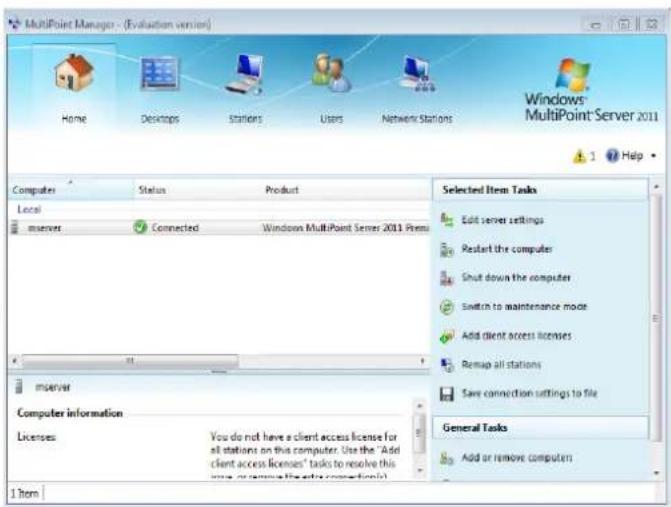671x507 pixels.
Task: Click the Add client access licenses icon
Action: [447, 336]
